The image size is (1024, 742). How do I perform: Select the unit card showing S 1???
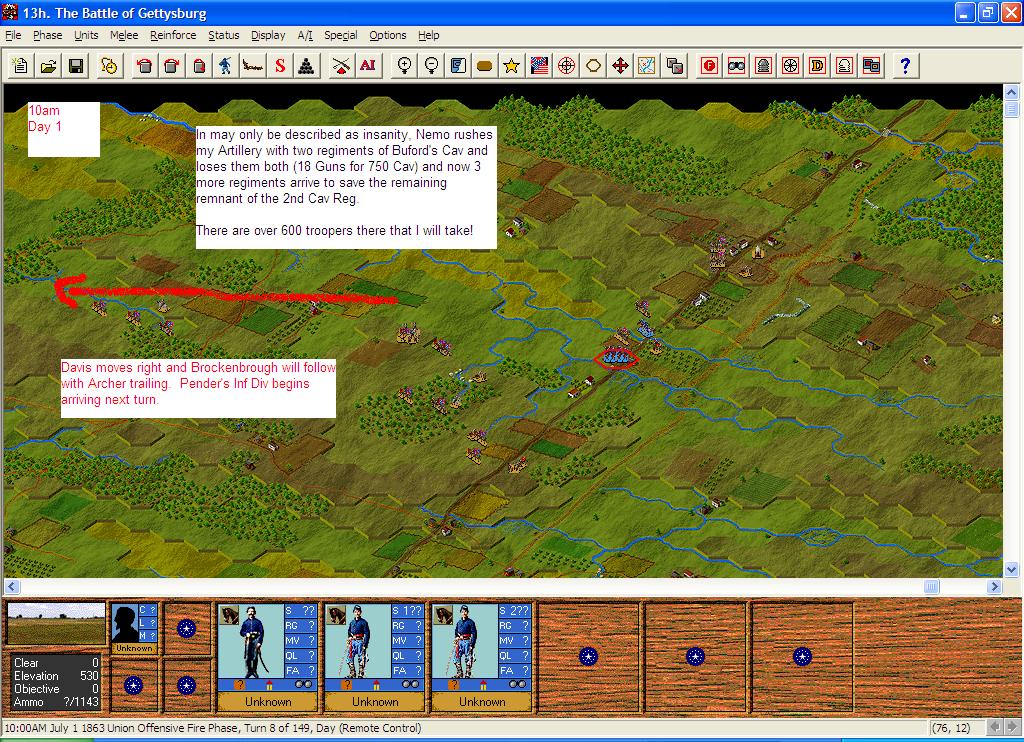point(375,656)
